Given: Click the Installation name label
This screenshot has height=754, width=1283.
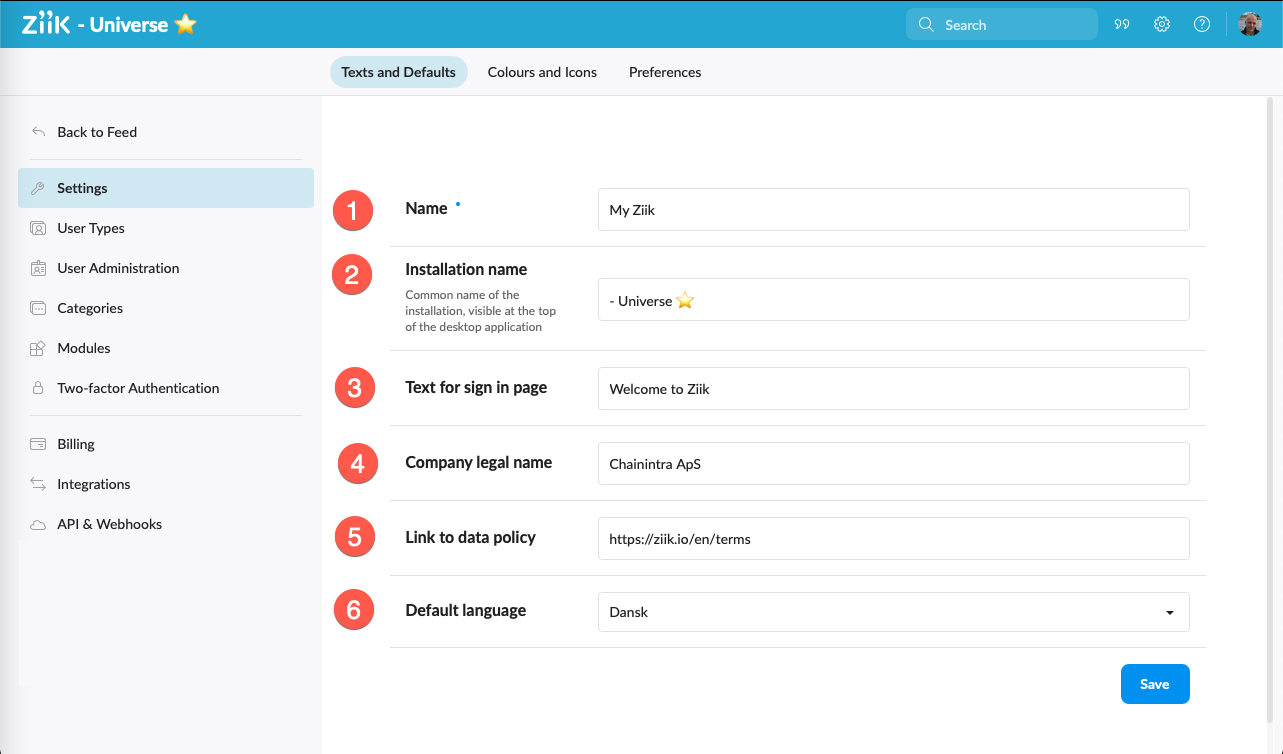Looking at the screenshot, I should pos(466,270).
